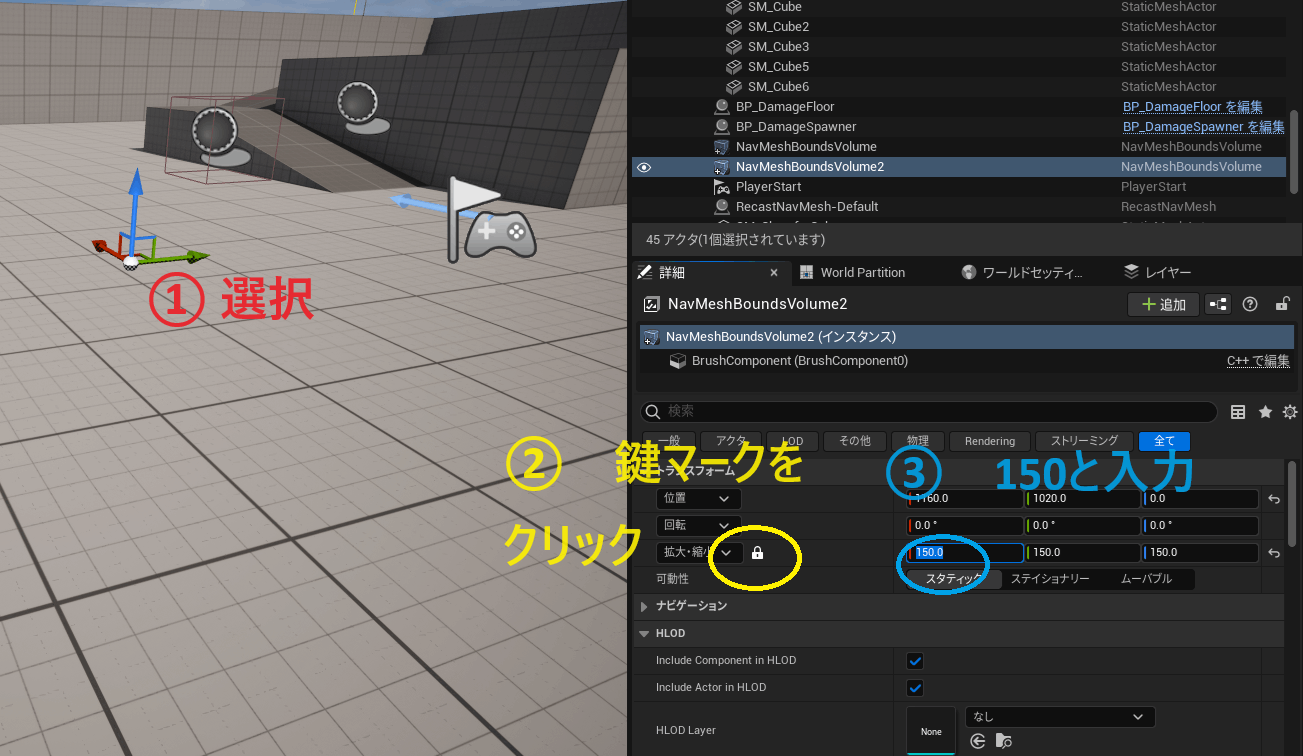Click the mesh icon beside SM_Cube3
The image size is (1303, 756).
pyautogui.click(x=733, y=47)
